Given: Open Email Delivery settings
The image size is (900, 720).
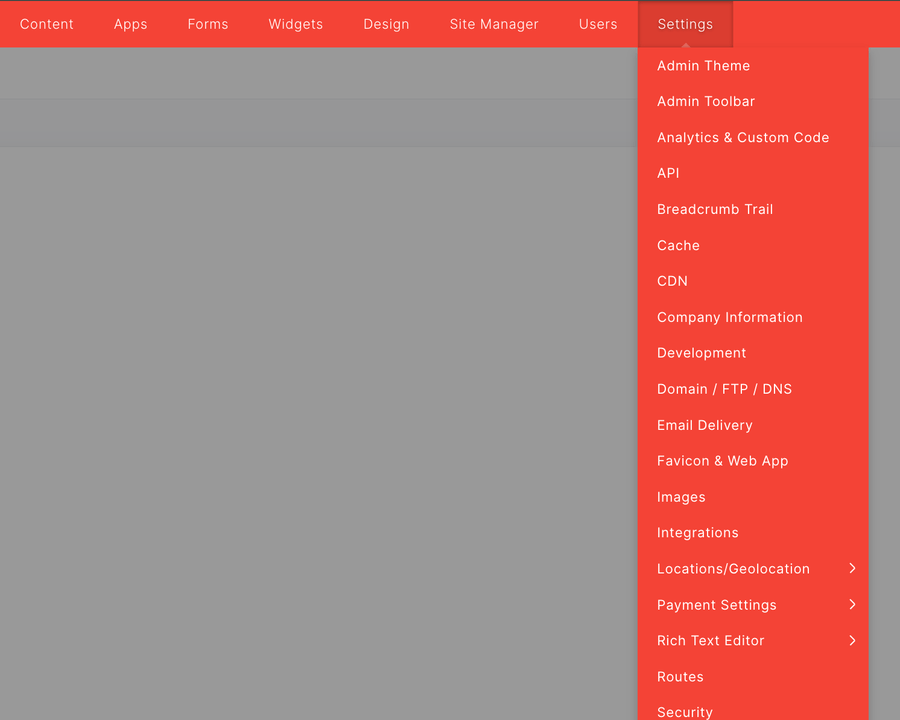Looking at the screenshot, I should (x=753, y=425).
